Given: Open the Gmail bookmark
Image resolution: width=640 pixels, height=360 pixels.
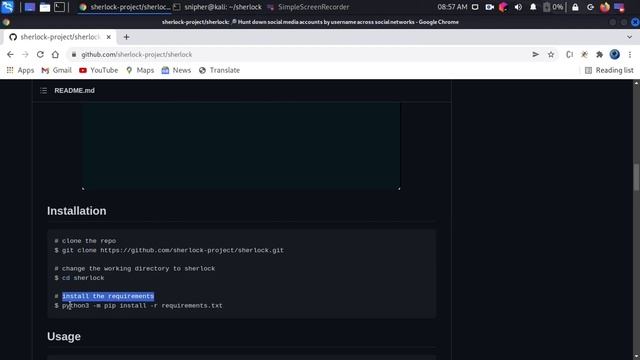Looking at the screenshot, I should 57,70.
